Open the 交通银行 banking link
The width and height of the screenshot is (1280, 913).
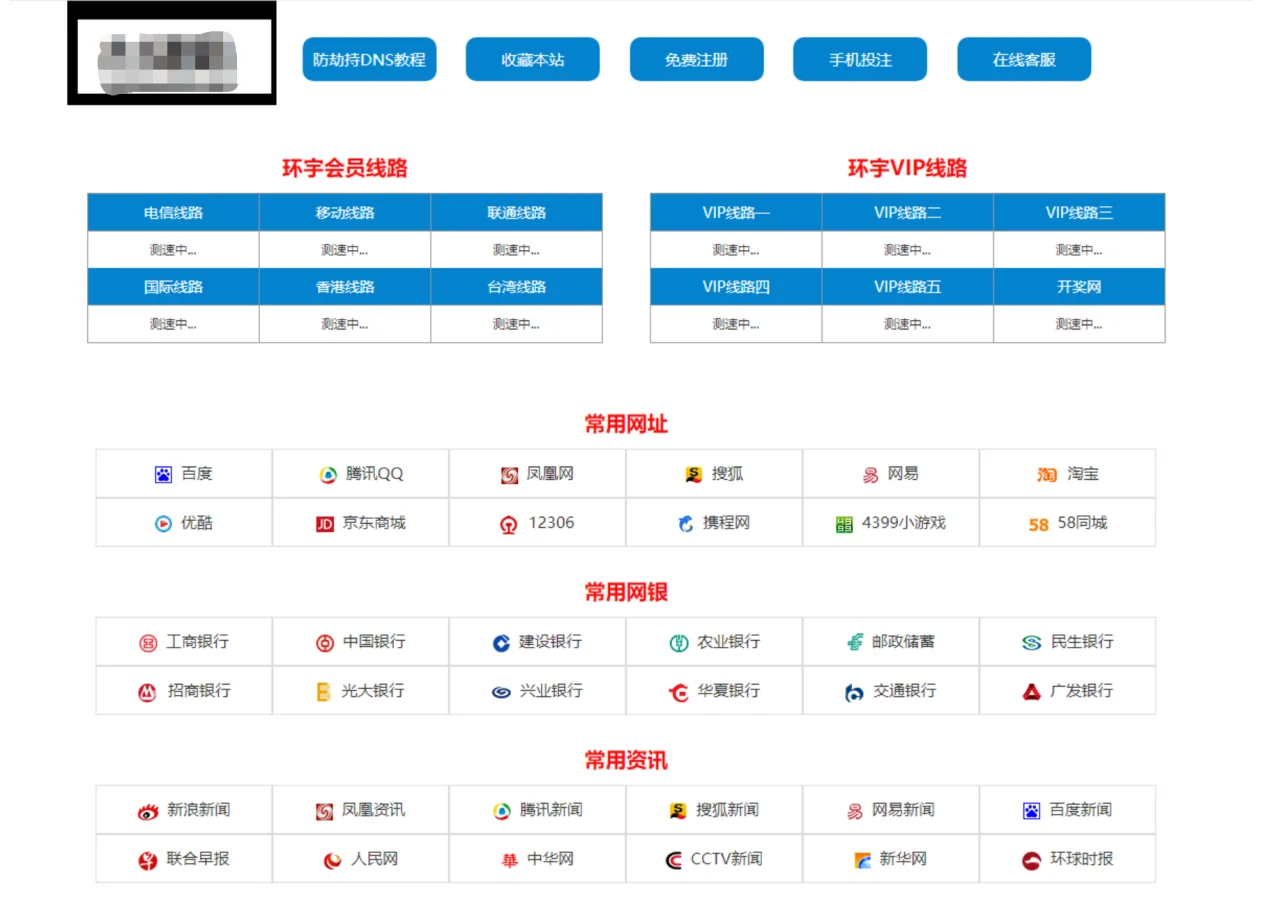pos(904,691)
